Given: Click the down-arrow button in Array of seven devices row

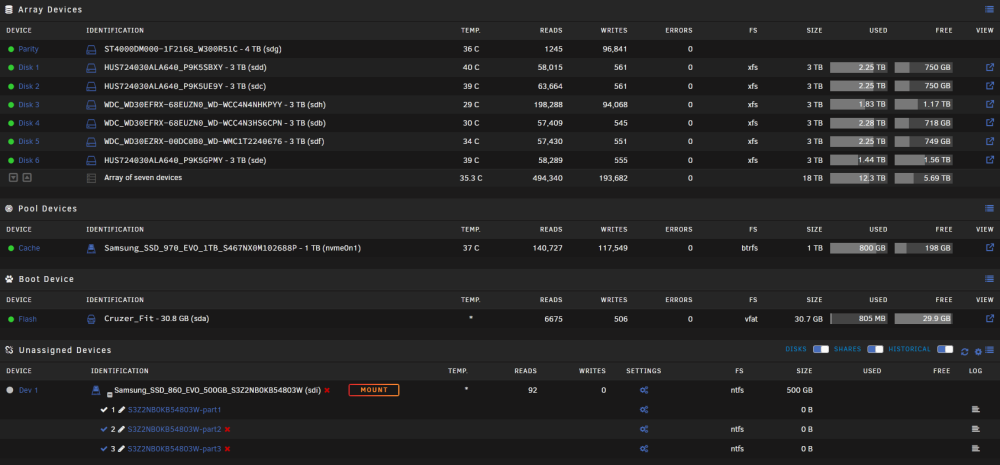Looking at the screenshot, I should [13, 178].
